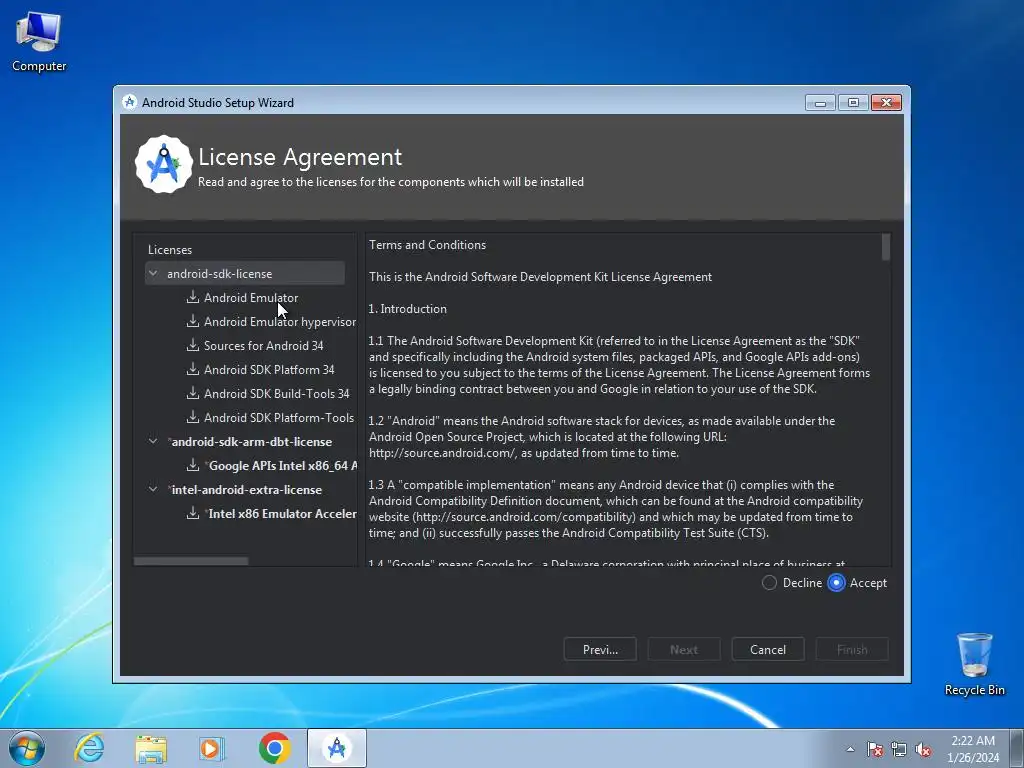Select Android SDK Build-Tools 34 item
Image resolution: width=1024 pixels, height=768 pixels.
276,394
